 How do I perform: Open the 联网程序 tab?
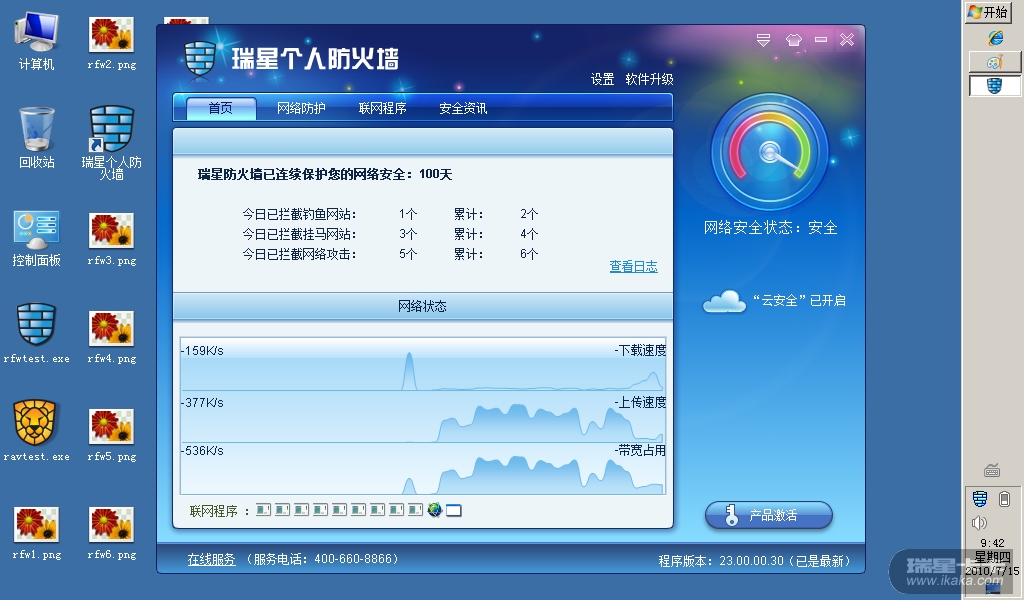383,108
